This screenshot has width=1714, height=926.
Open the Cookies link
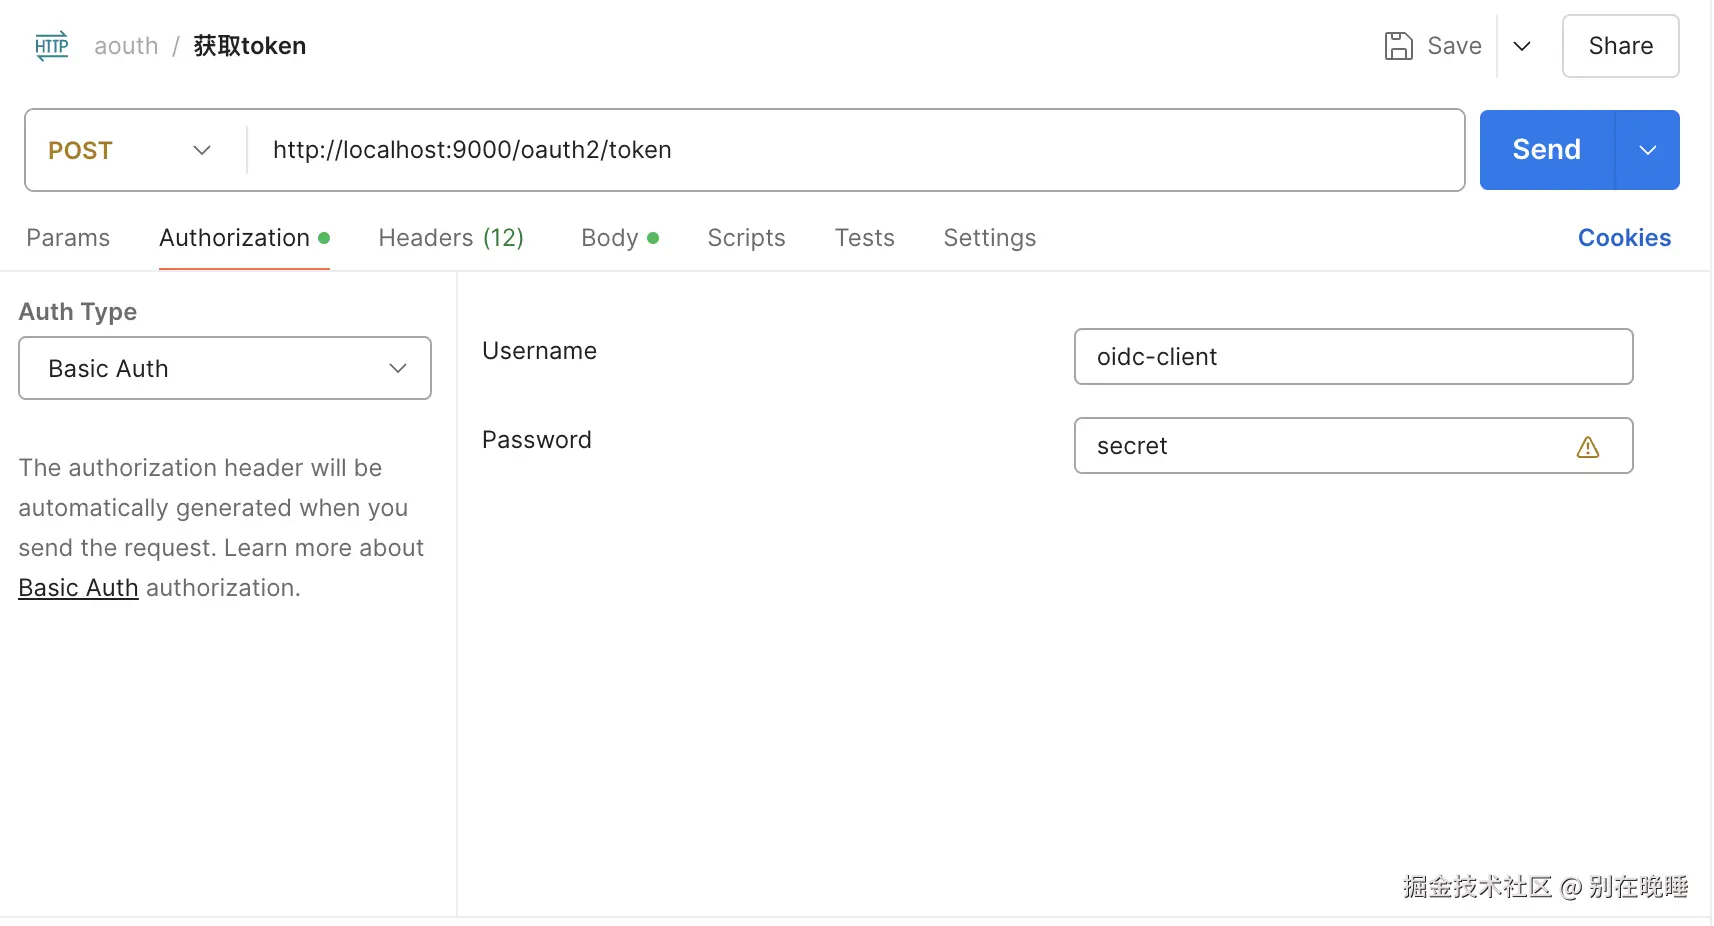click(1624, 238)
